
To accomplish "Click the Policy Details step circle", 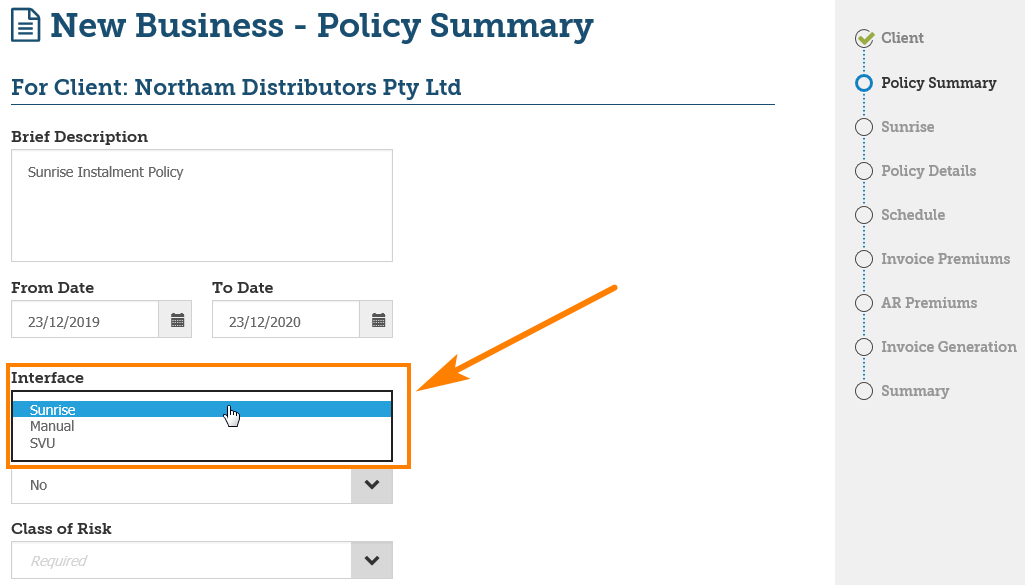I will coord(864,171).
